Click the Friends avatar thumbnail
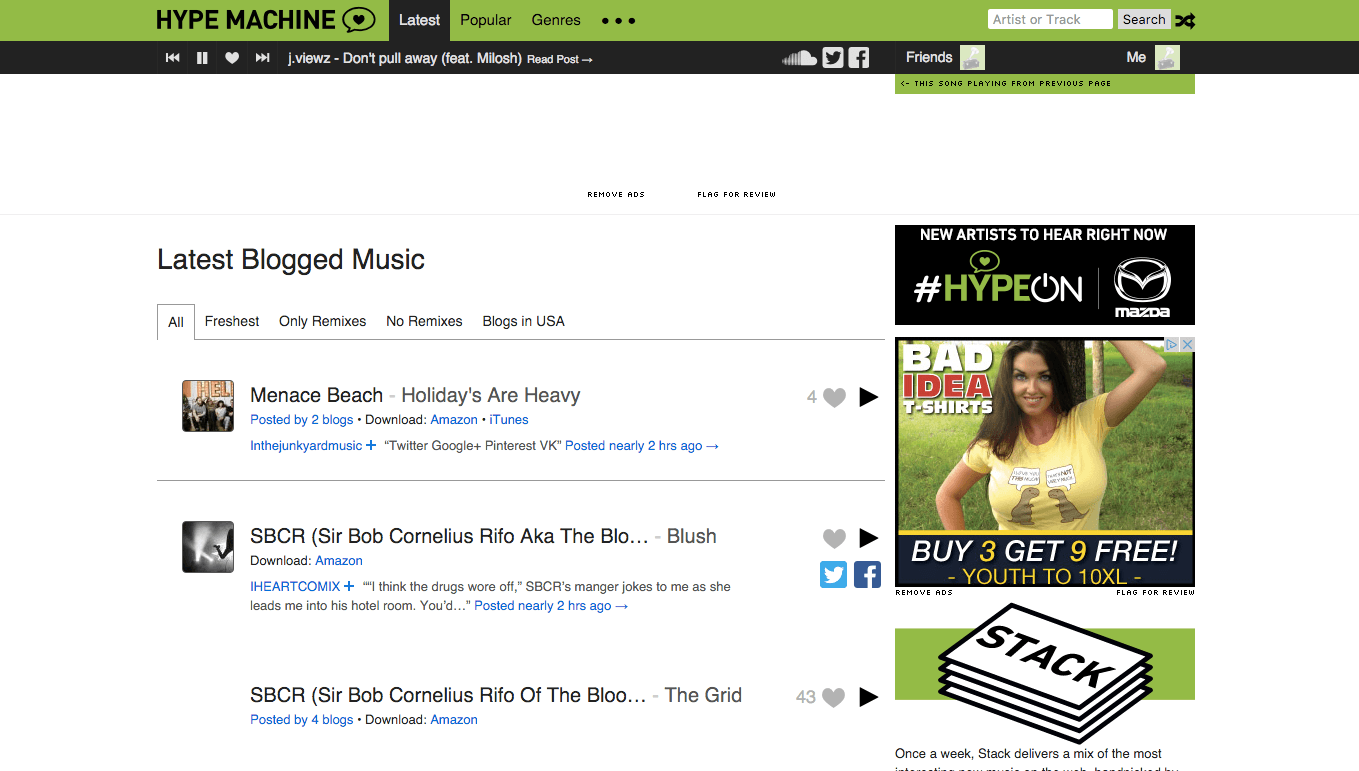 972,57
